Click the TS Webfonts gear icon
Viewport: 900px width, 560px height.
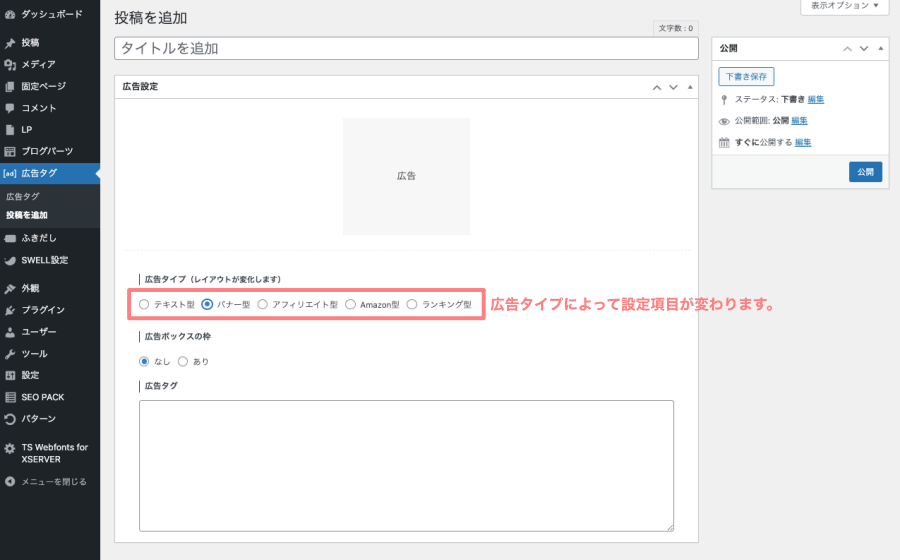(10, 449)
